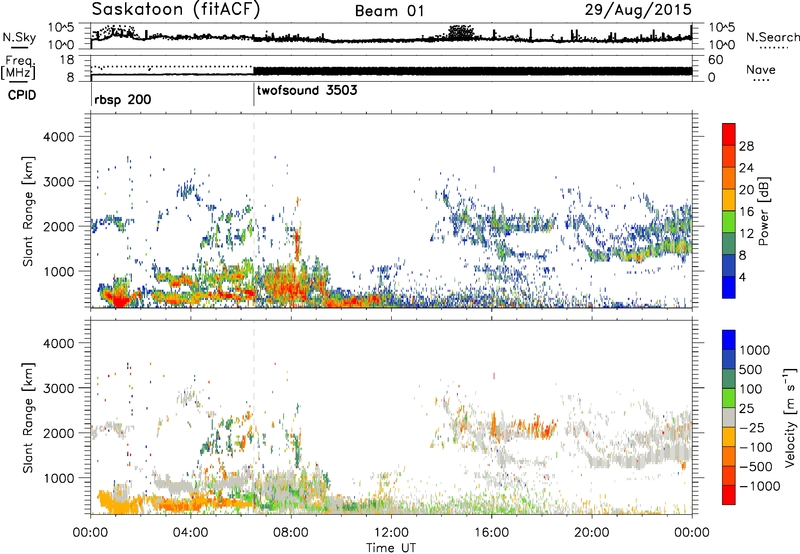Image resolution: width=800 pixels, height=554 pixels.
Task: Select the "24" Power colorbar tick
Action: (x=746, y=168)
